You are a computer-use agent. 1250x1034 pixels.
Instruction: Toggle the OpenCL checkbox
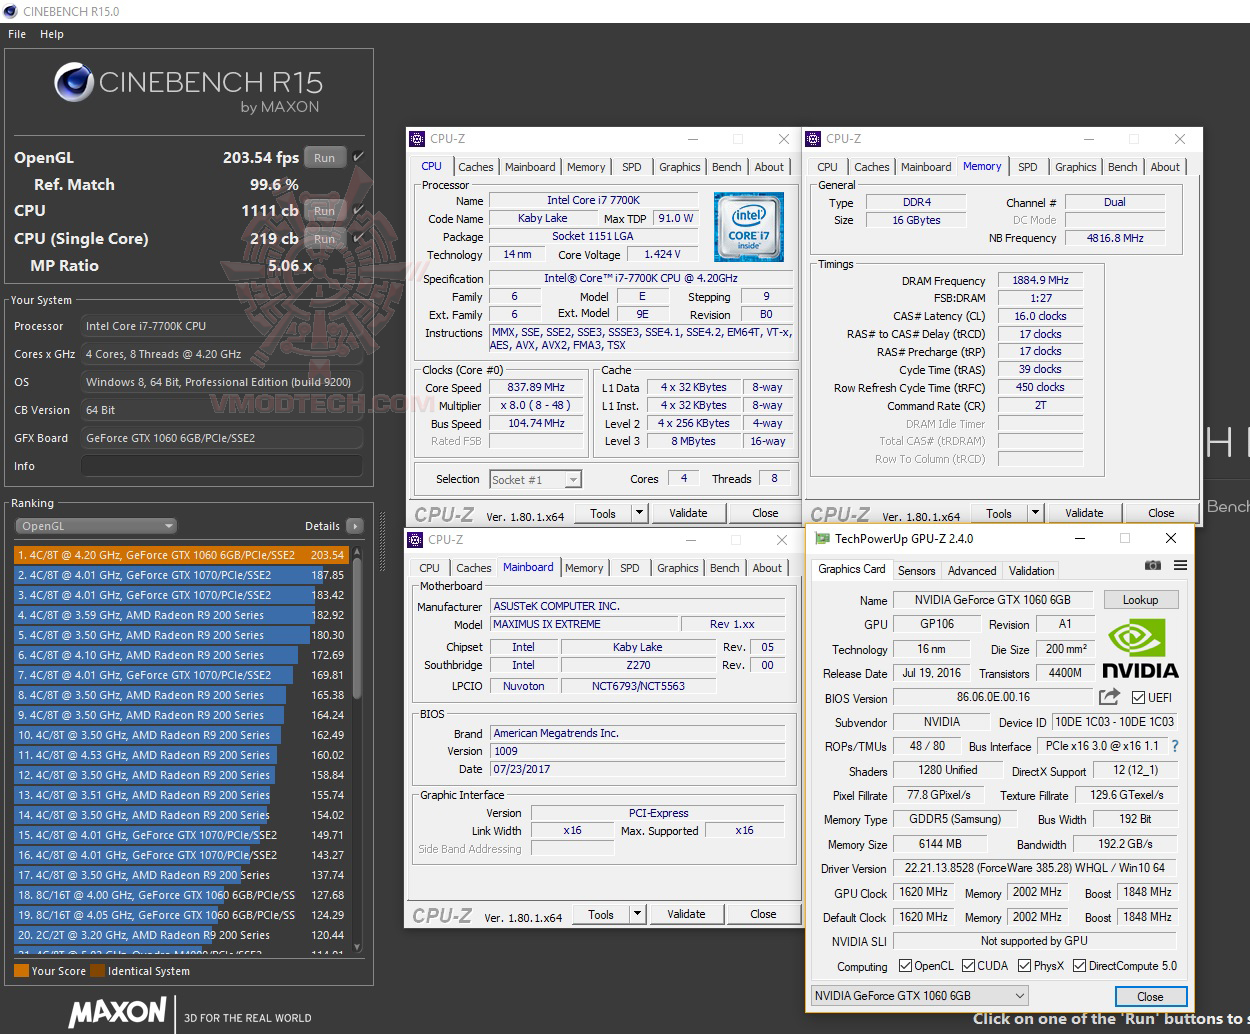905,965
